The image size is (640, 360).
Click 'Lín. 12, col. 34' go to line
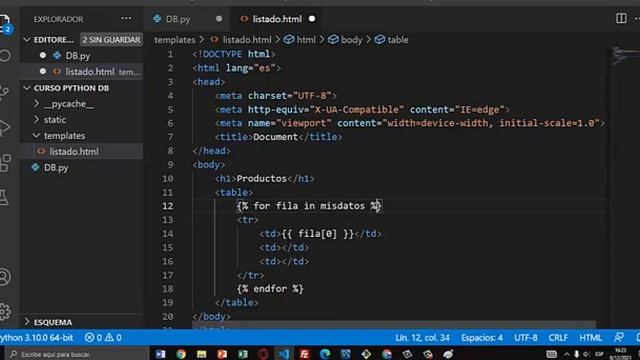(x=422, y=338)
